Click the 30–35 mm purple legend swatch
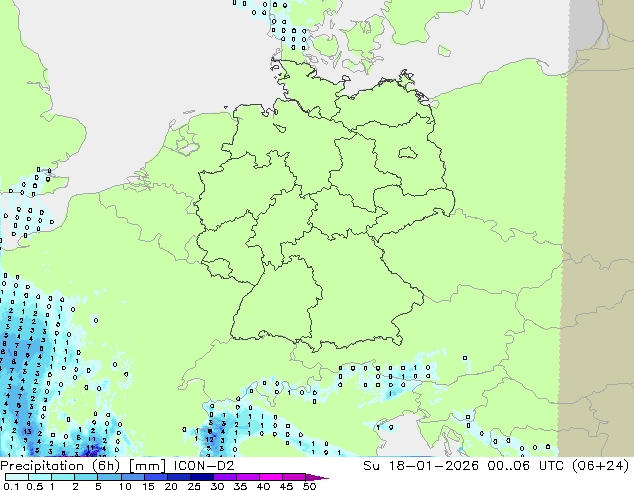634x490 pixels. pyautogui.click(x=225, y=477)
